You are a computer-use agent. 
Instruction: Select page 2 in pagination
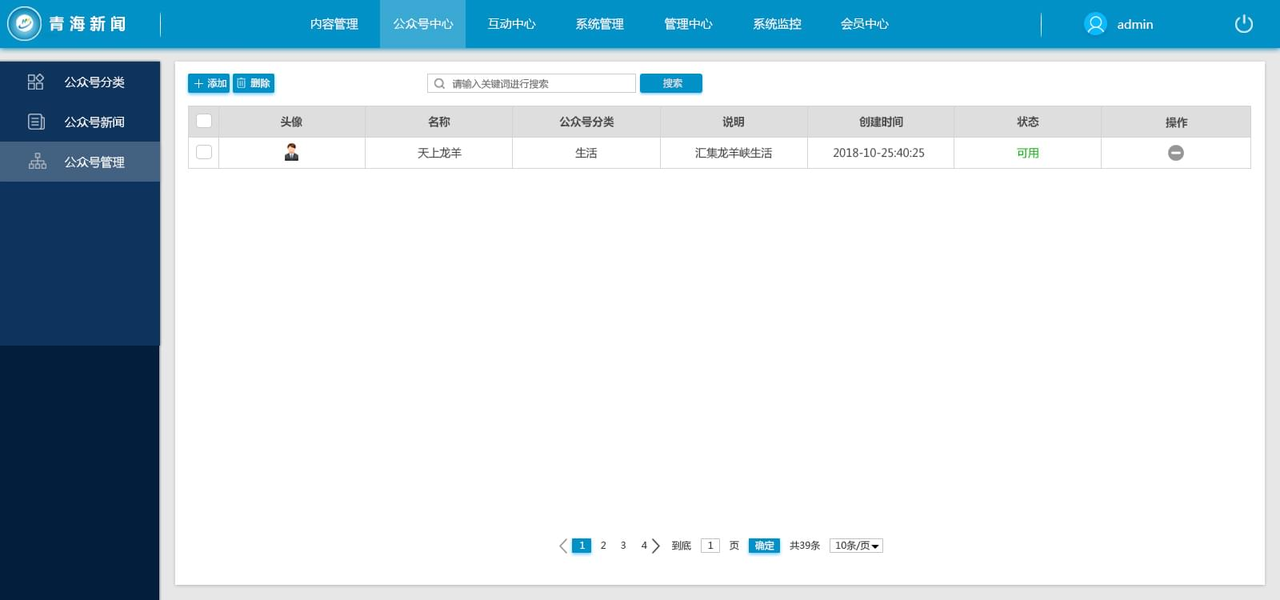coord(603,546)
